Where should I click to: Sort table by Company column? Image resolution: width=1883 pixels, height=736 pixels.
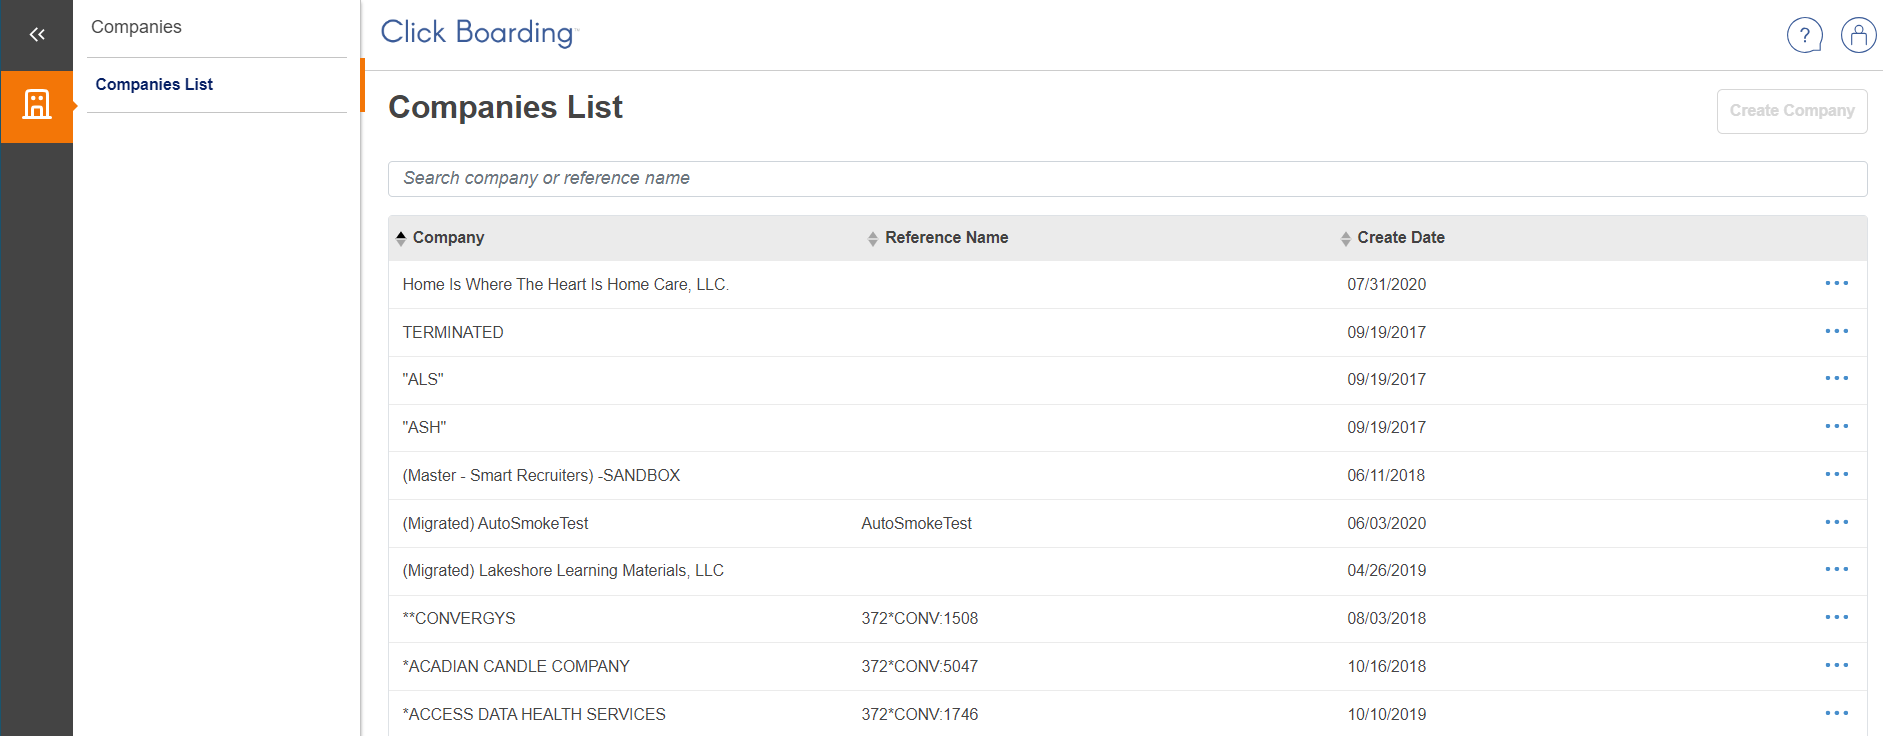447,238
